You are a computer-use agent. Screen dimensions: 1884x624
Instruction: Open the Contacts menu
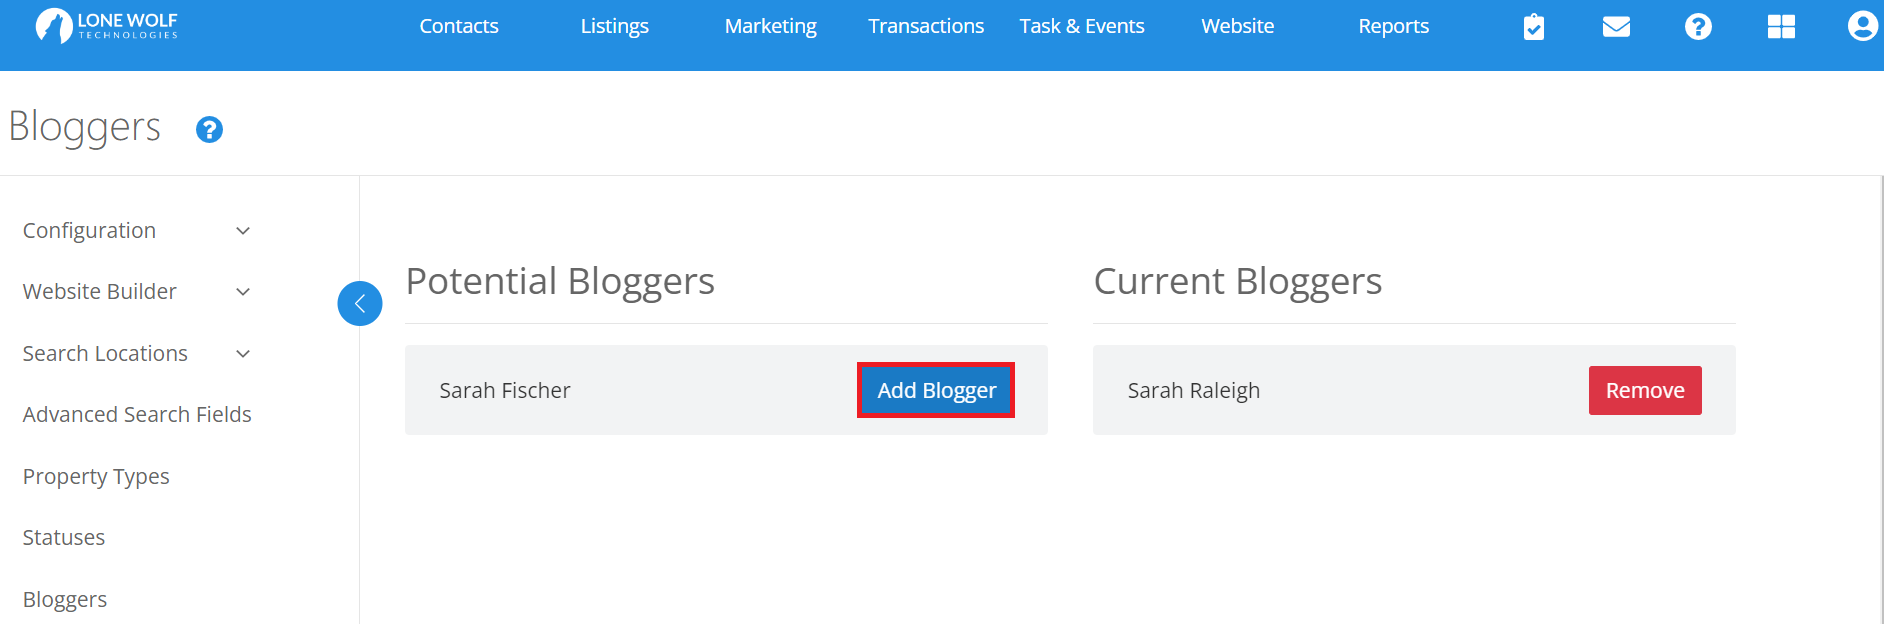tap(458, 26)
